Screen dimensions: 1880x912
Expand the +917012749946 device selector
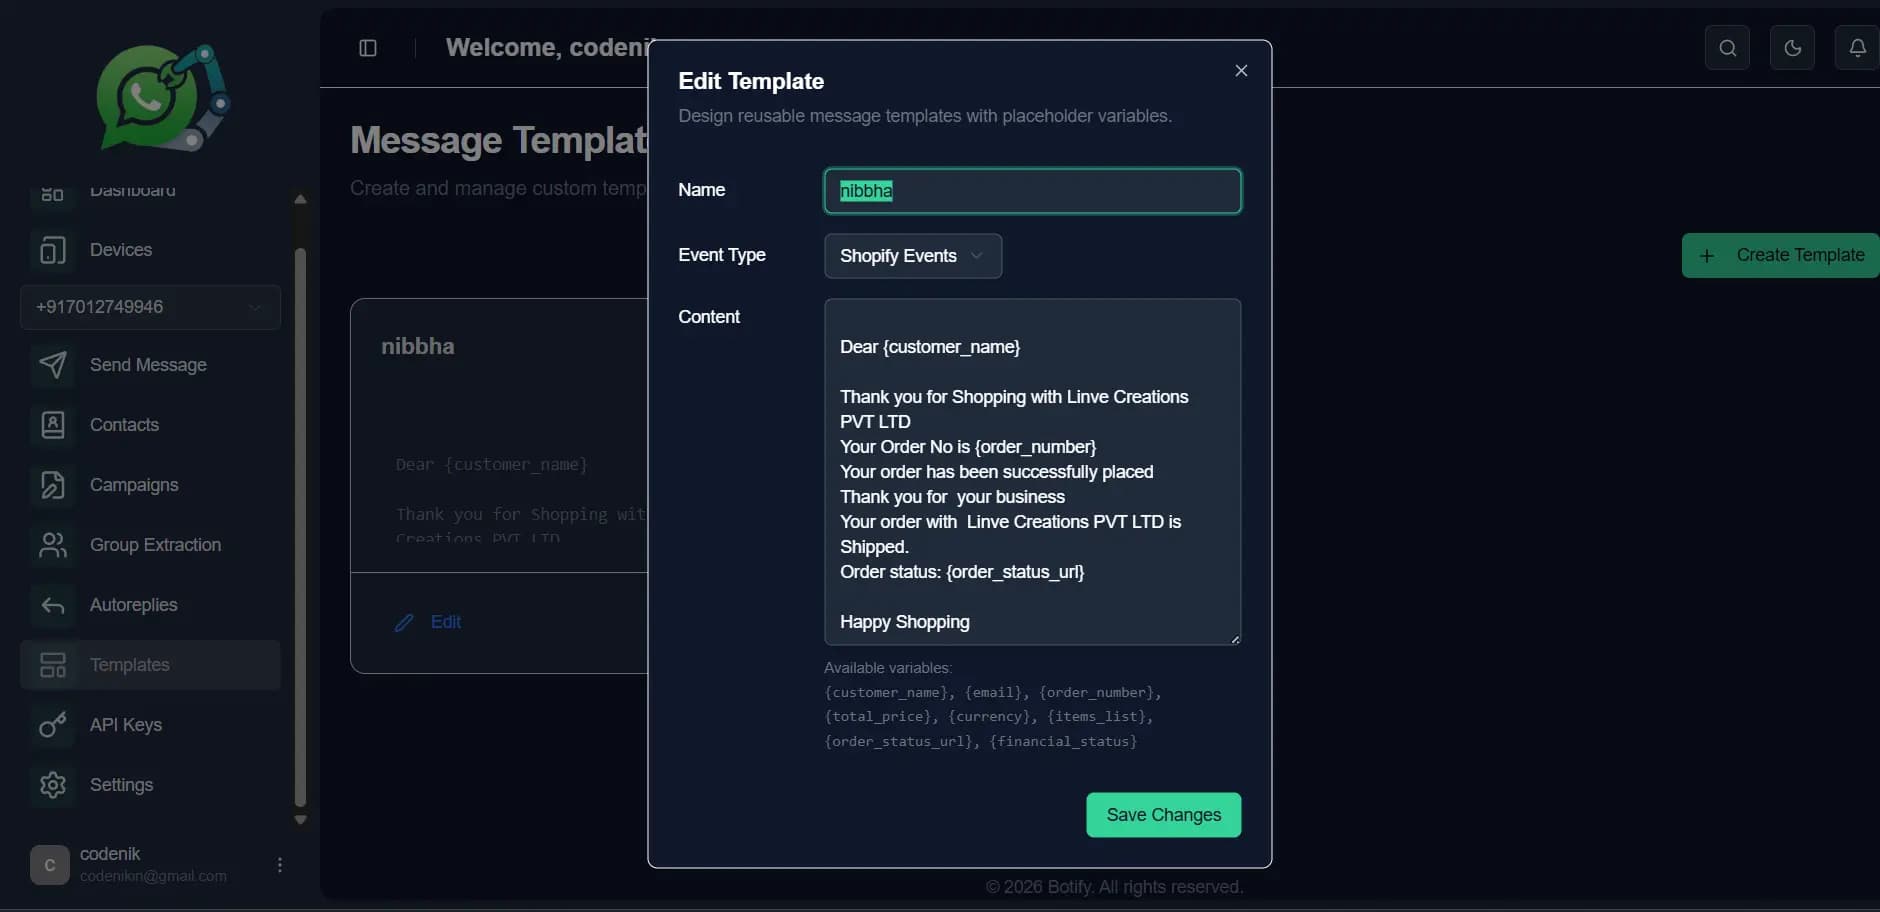point(150,307)
